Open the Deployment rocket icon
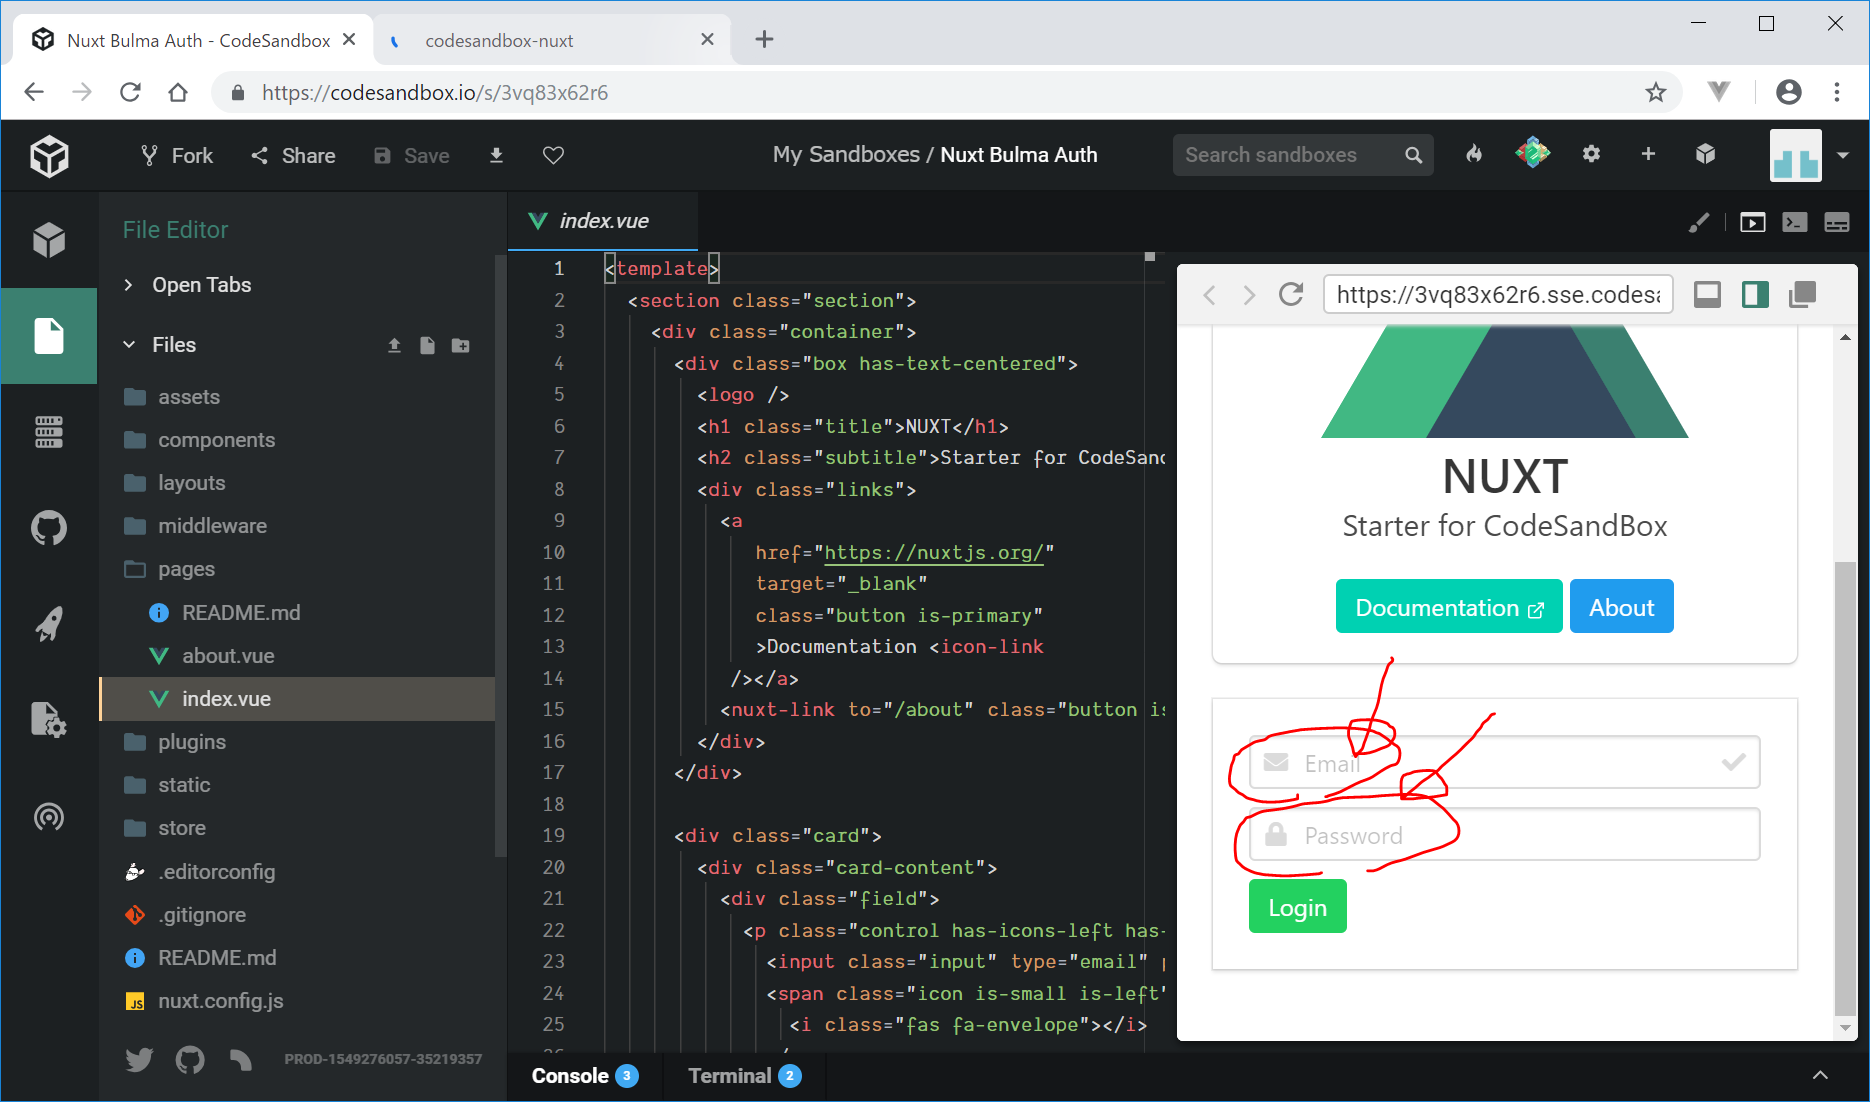This screenshot has height=1102, width=1870. pos(48,624)
